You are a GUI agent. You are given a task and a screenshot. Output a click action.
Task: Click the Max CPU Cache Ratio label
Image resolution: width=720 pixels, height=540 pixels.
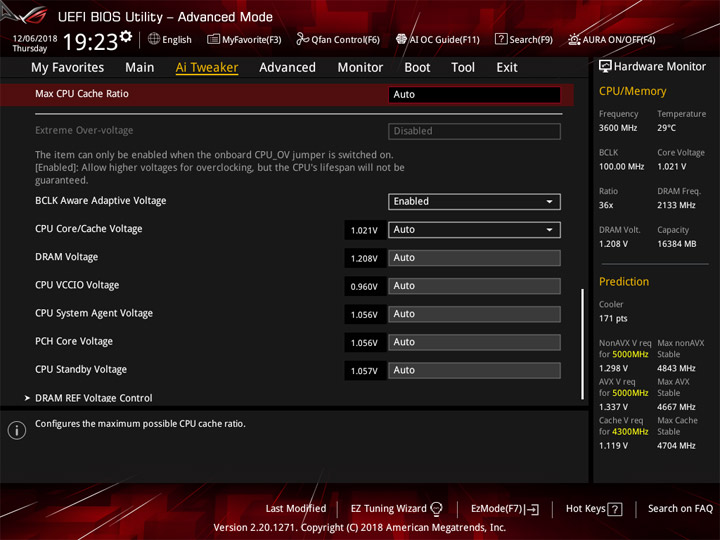82,94
